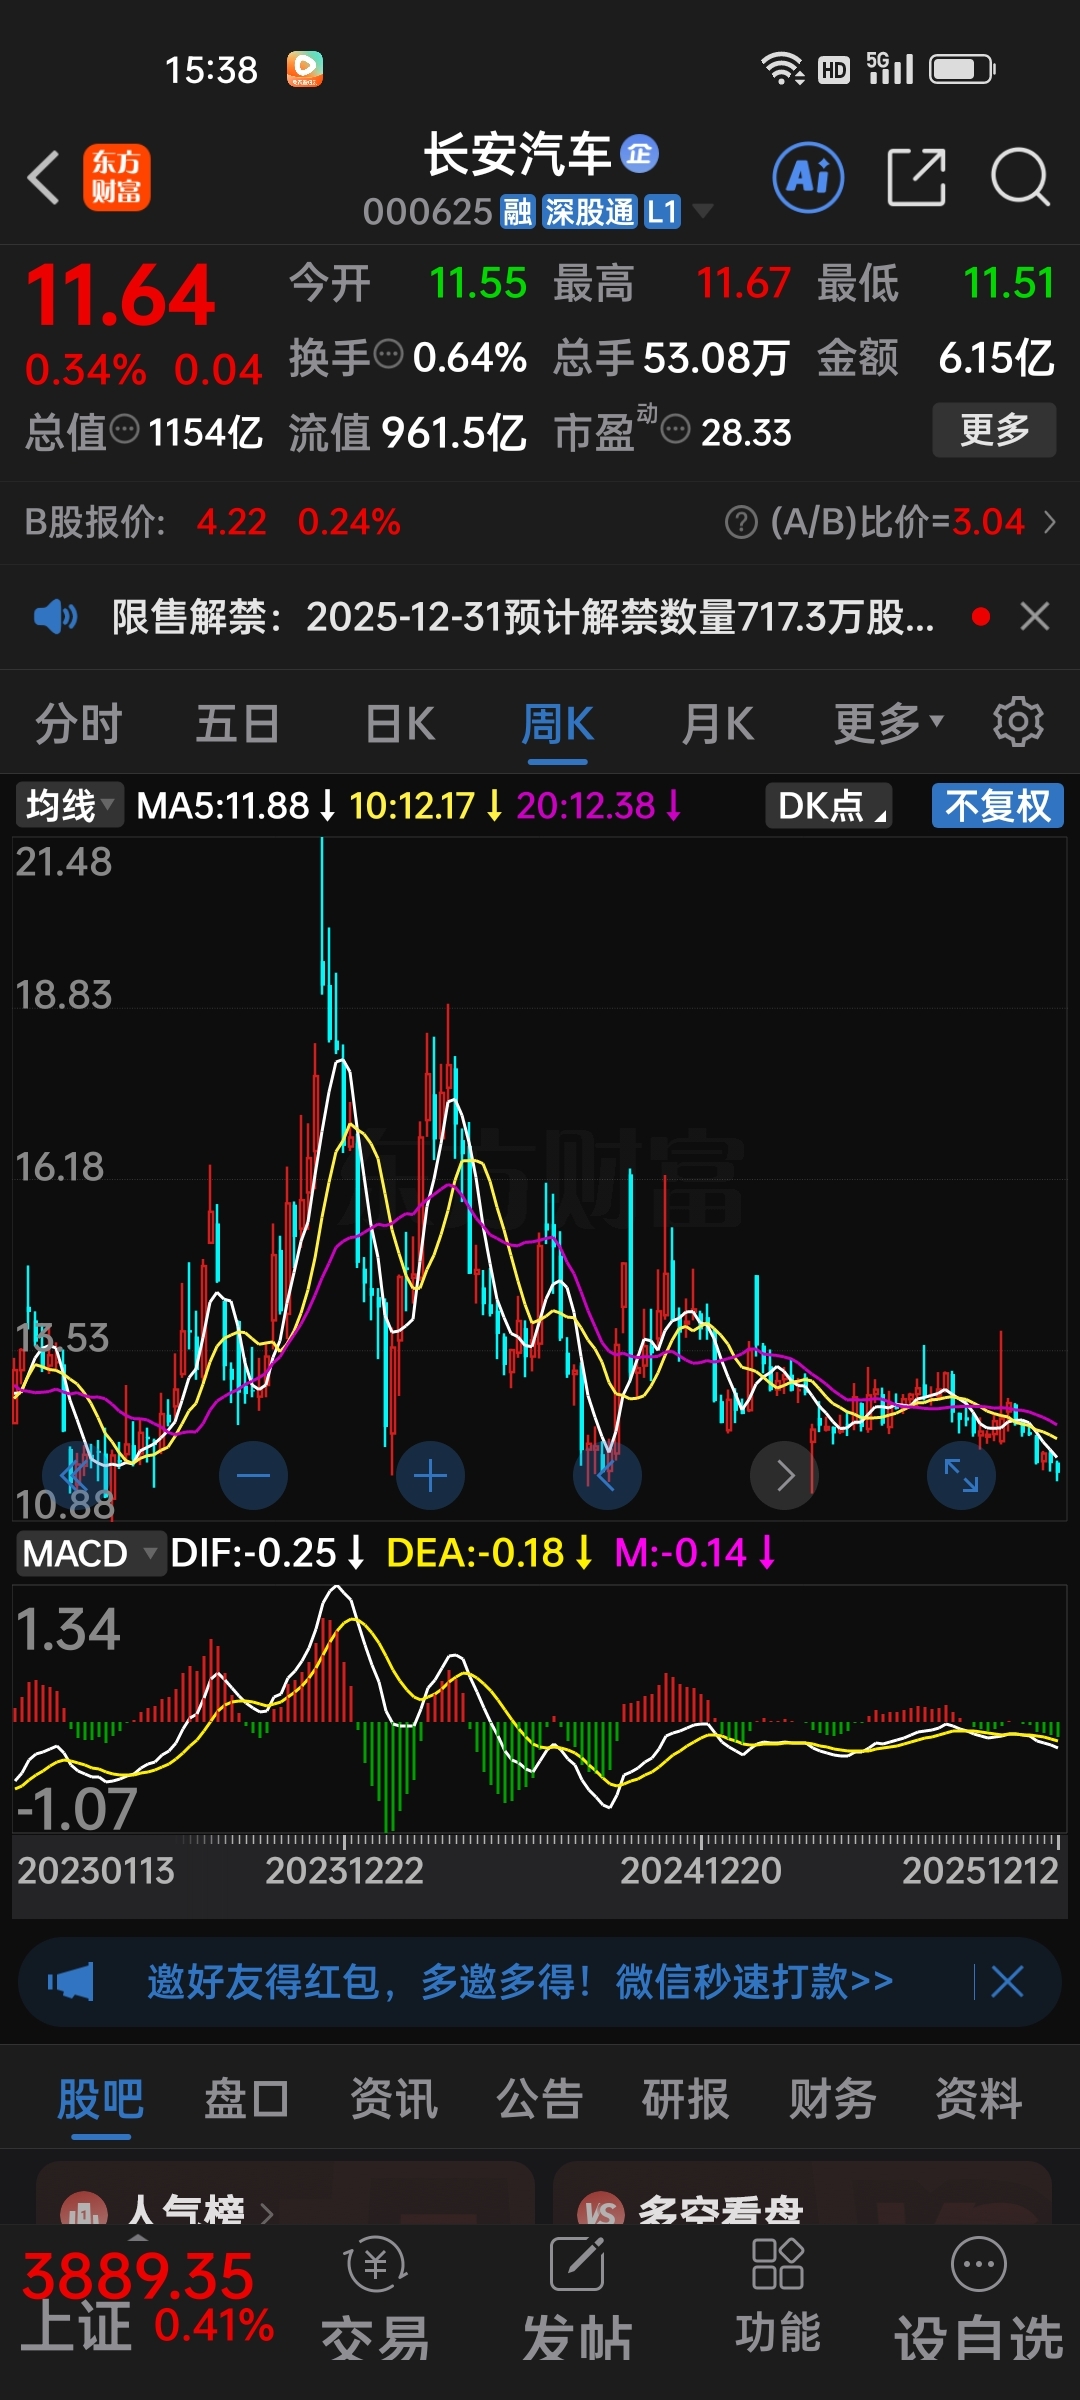Open the Ai assistant icon

(808, 177)
